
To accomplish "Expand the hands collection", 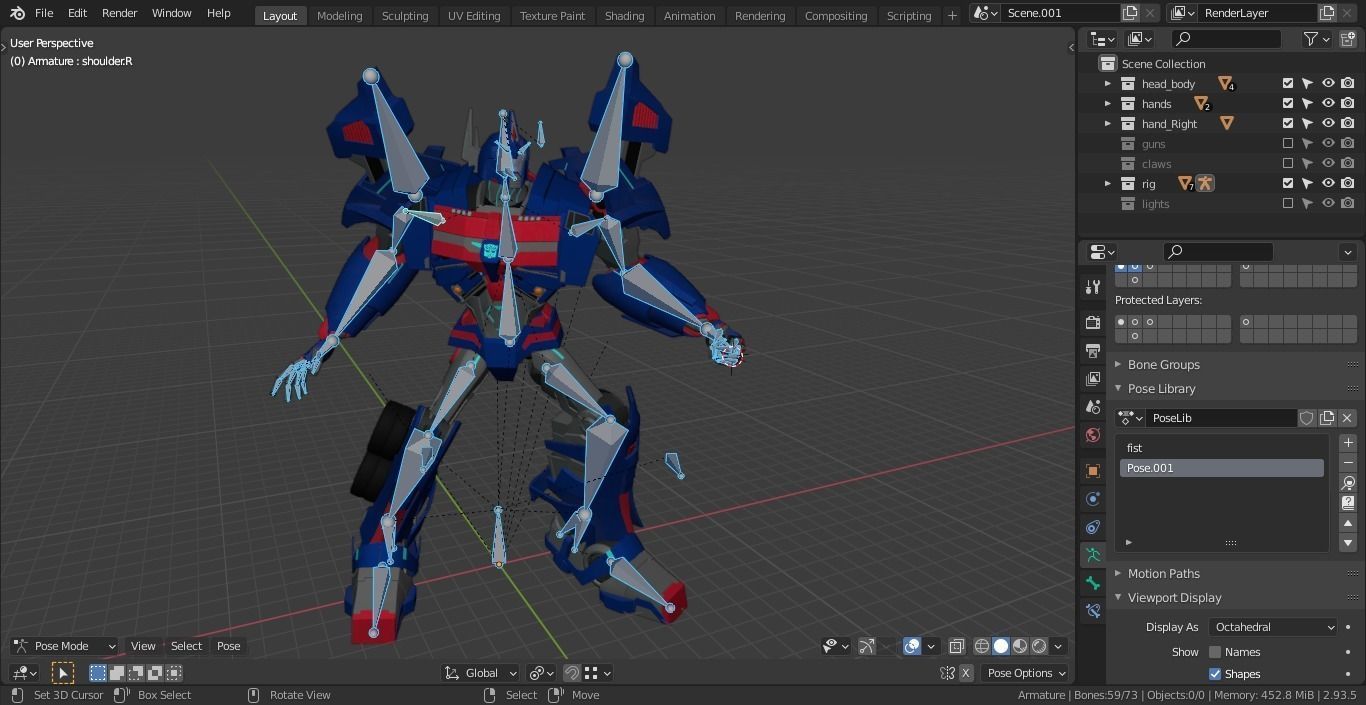I will point(1108,104).
